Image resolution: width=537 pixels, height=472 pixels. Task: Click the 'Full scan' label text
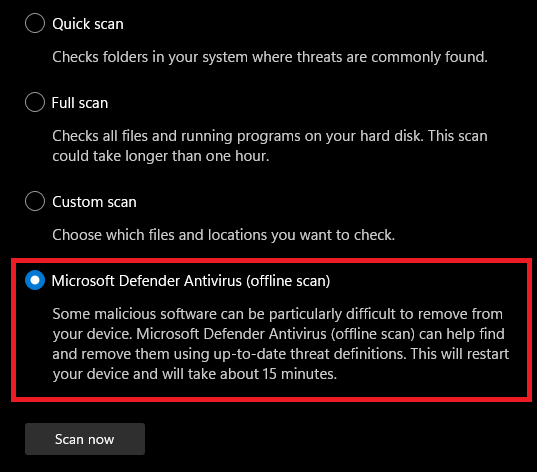coord(80,103)
